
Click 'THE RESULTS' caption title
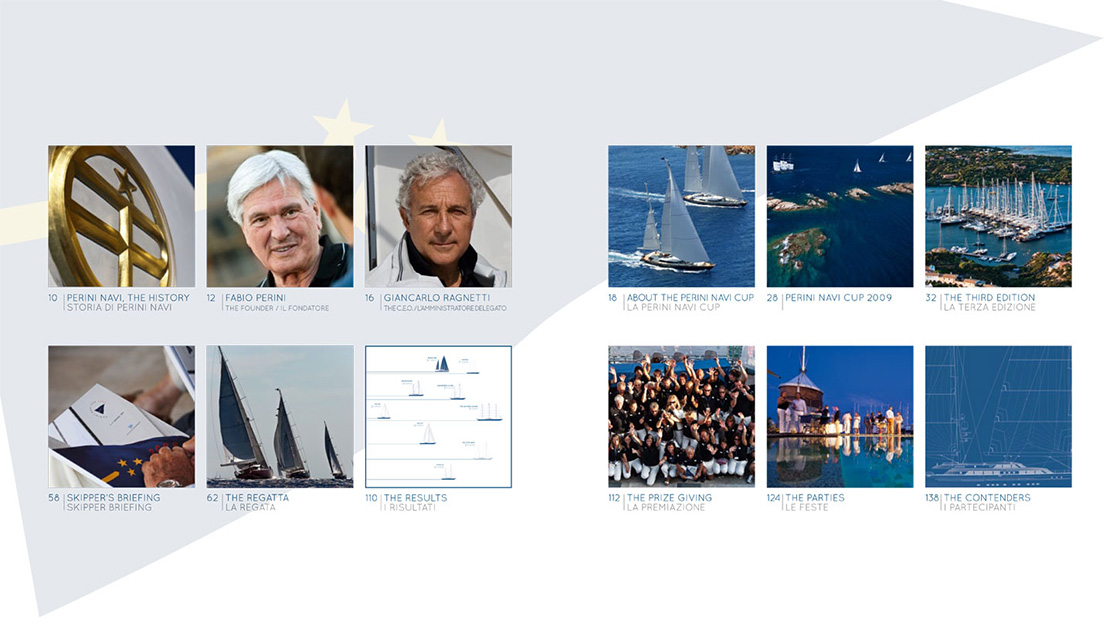416,497
